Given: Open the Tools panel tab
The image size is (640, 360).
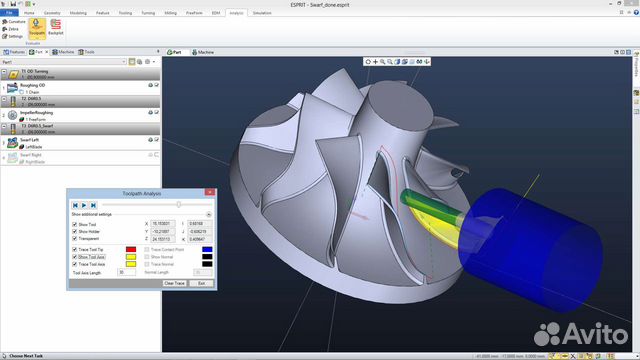Looking at the screenshot, I should (x=86, y=52).
